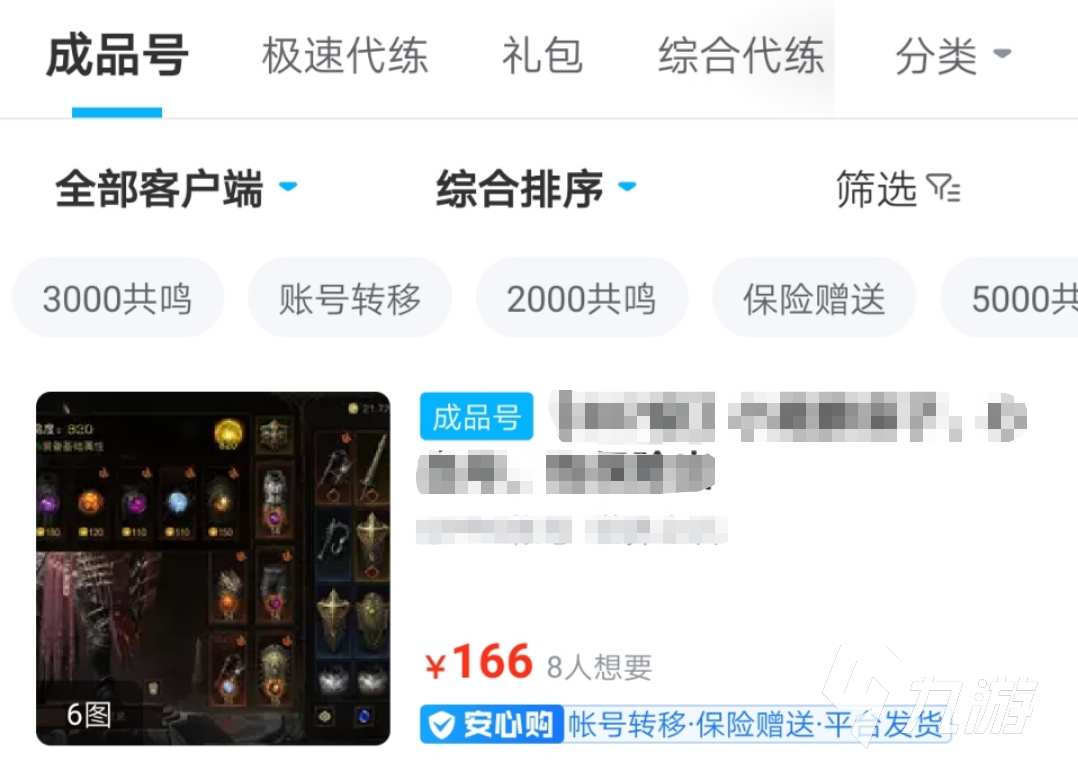Image resolution: width=1078 pixels, height=779 pixels.
Task: Click the 安心购 shield badge
Action: coord(492,725)
